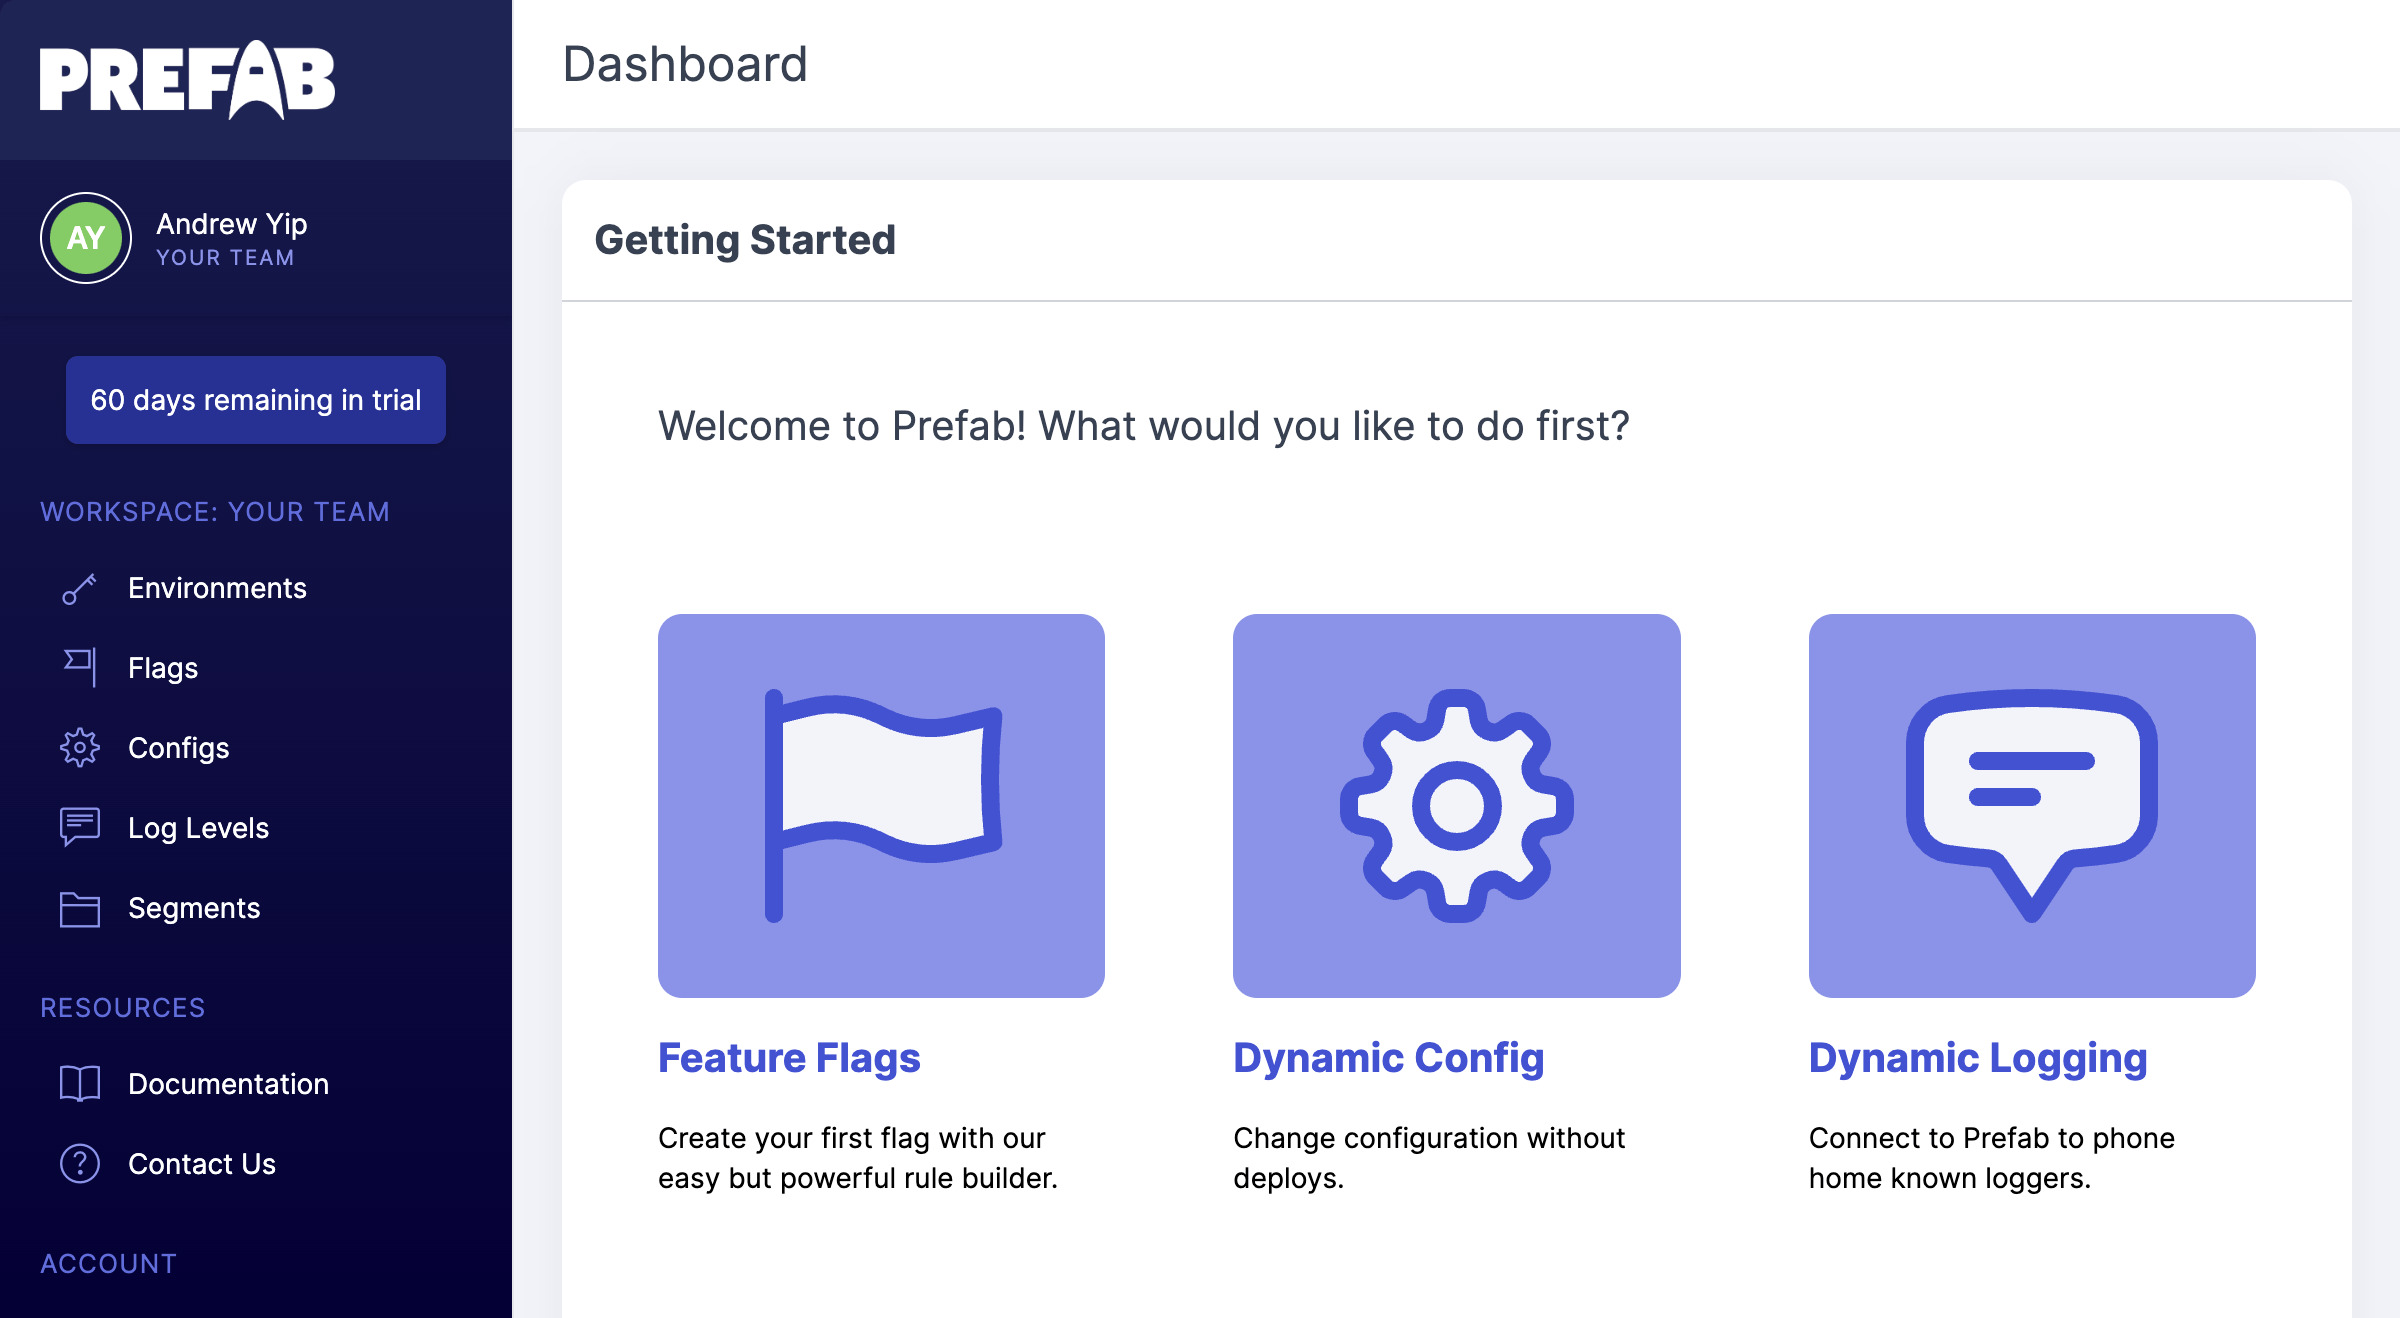
Task: Click the Contact Us link
Action: (x=203, y=1164)
